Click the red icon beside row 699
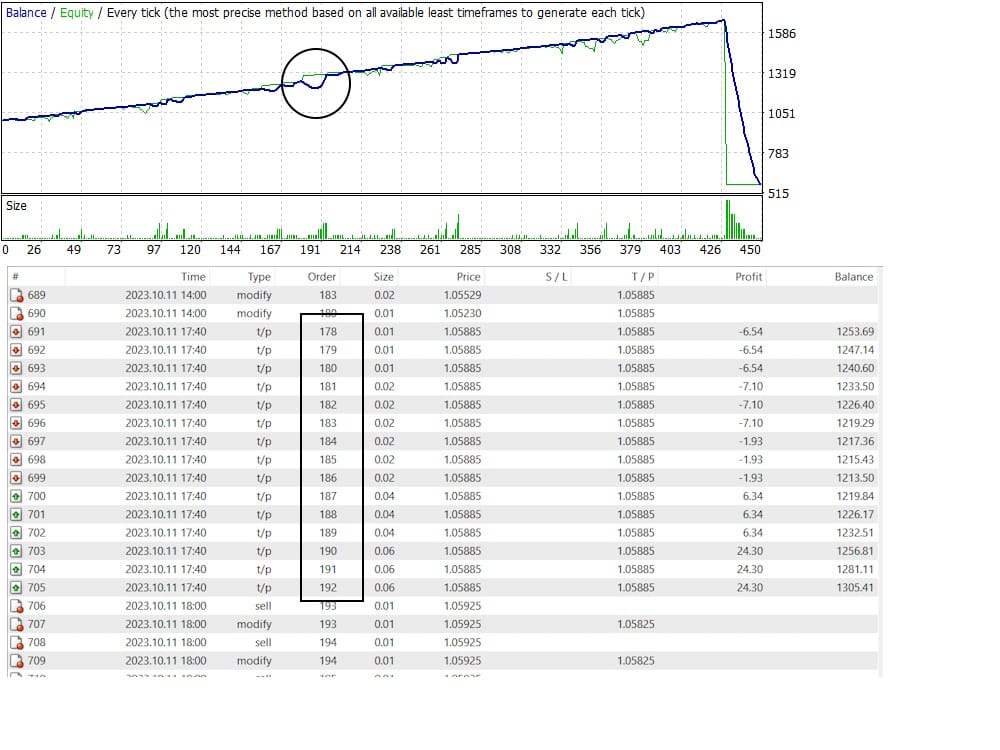1000x750 pixels. 16,478
